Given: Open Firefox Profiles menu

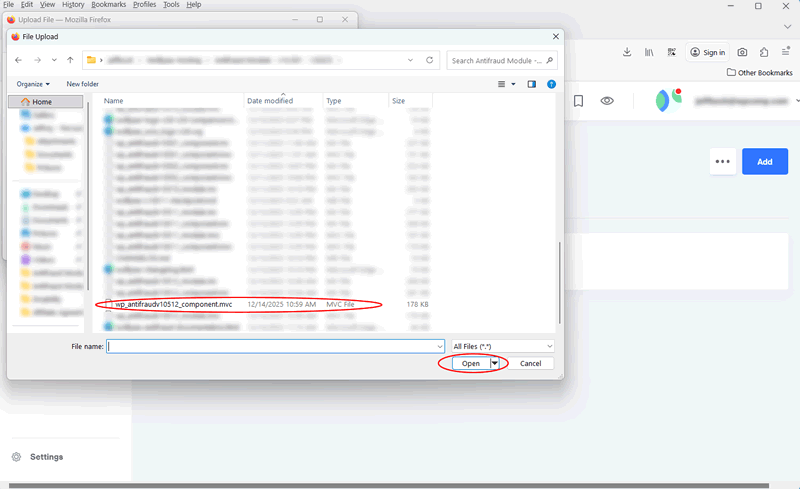Looking at the screenshot, I should click(144, 5).
